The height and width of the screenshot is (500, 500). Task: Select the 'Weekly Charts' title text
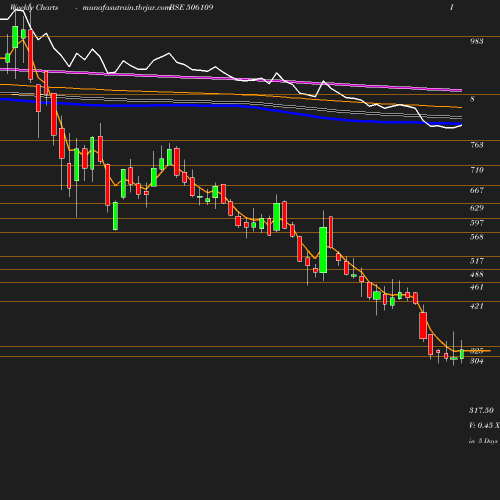(34, 7)
